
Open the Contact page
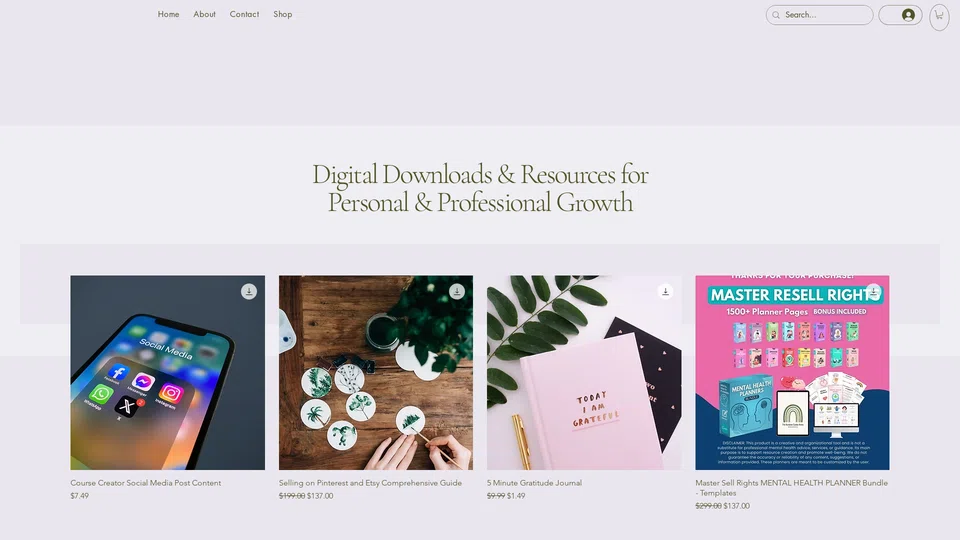244,14
